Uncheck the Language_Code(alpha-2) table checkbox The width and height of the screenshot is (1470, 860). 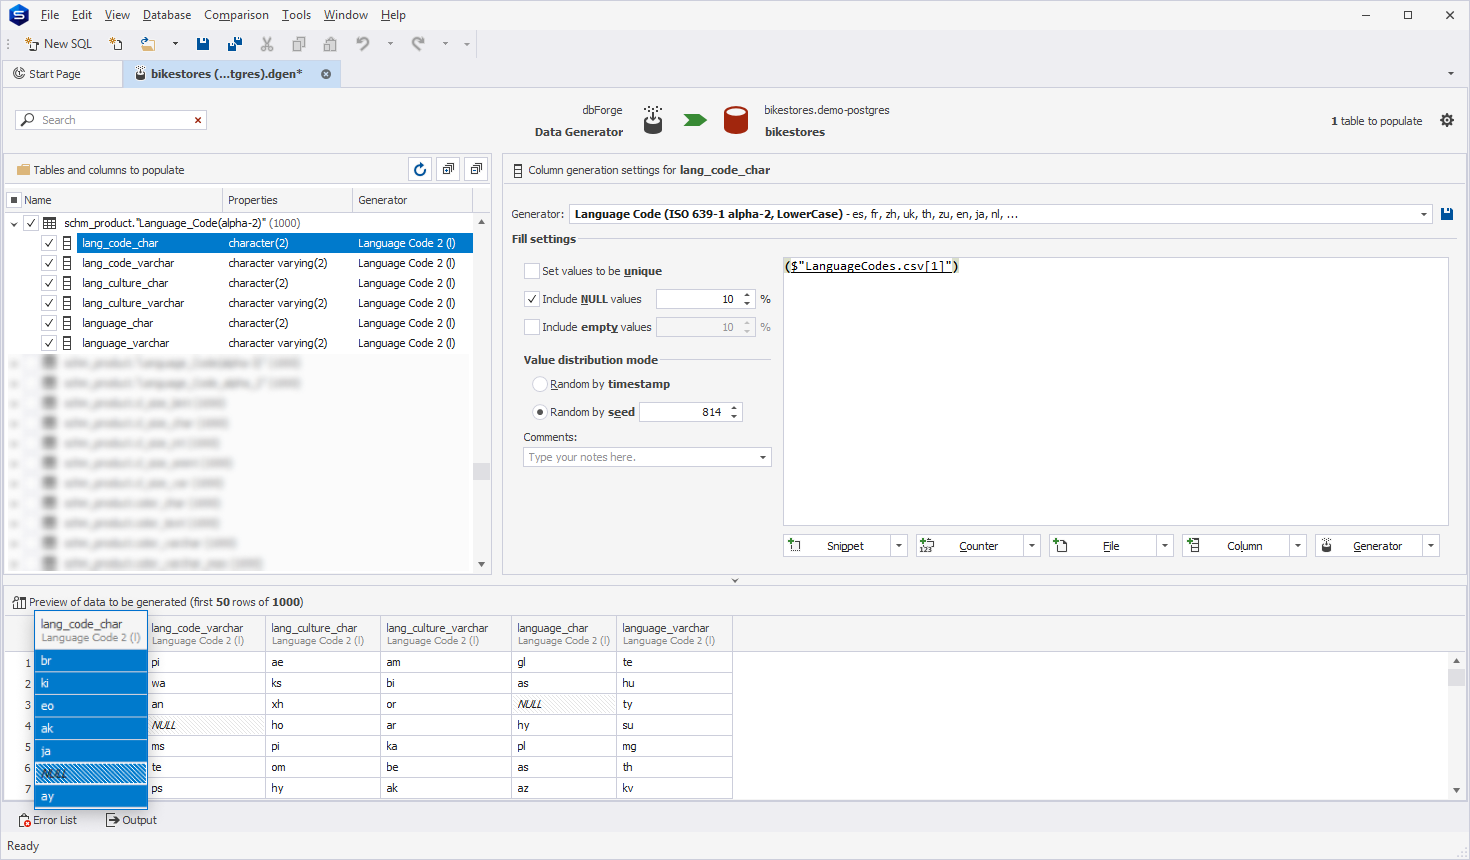31,223
